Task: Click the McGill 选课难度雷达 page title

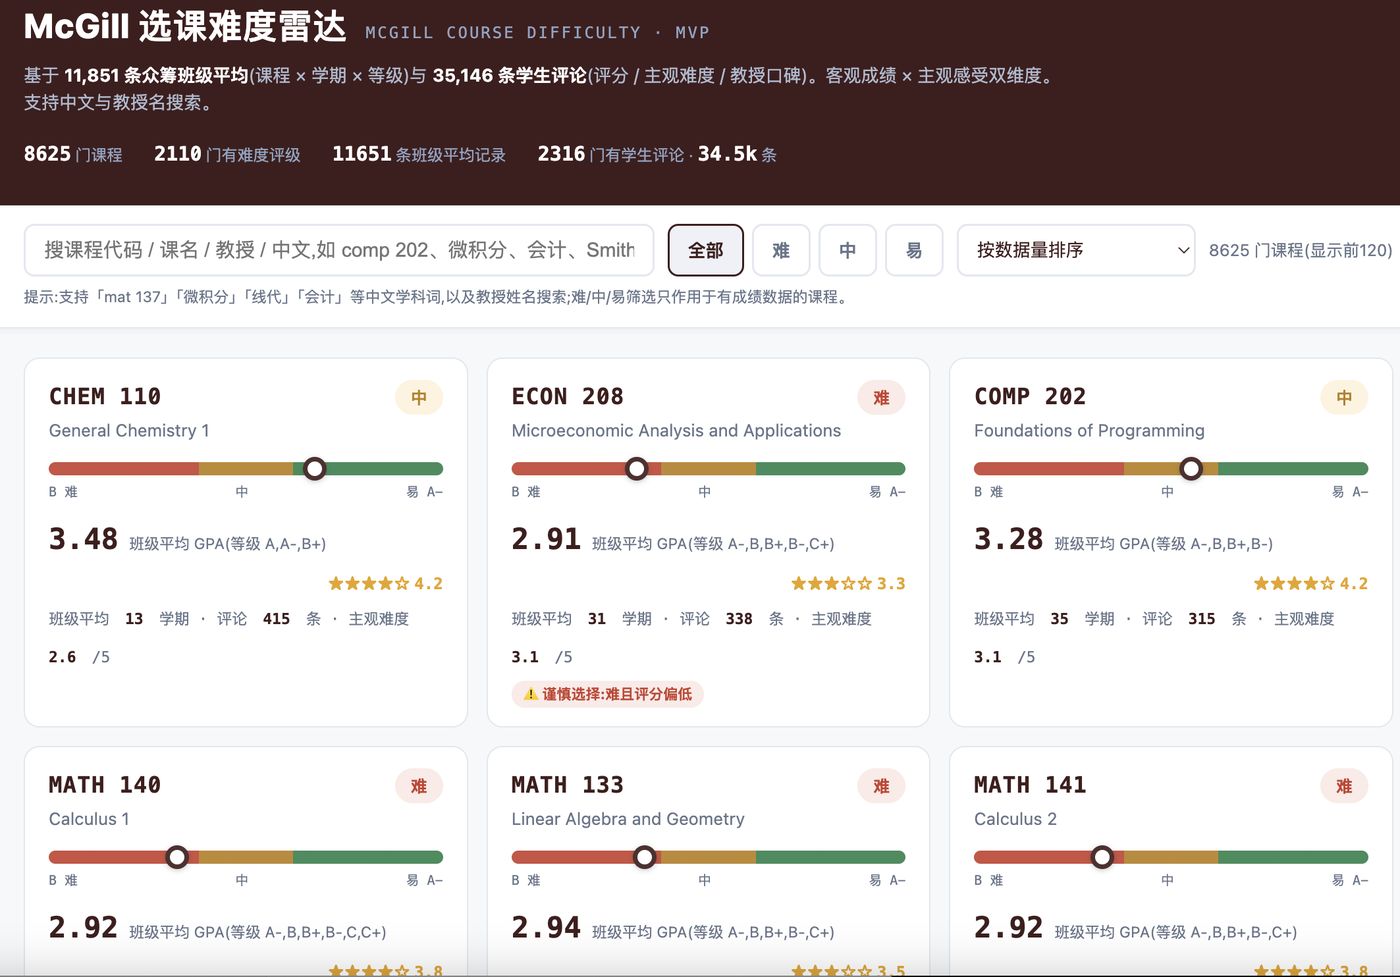Action: coord(185,27)
